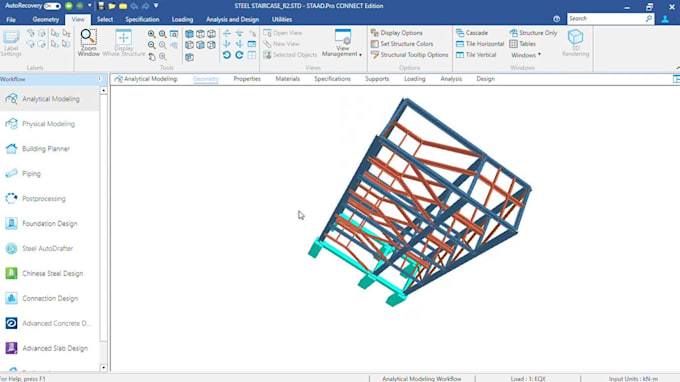Open Display Options
The width and height of the screenshot is (680, 382).
[x=396, y=33]
